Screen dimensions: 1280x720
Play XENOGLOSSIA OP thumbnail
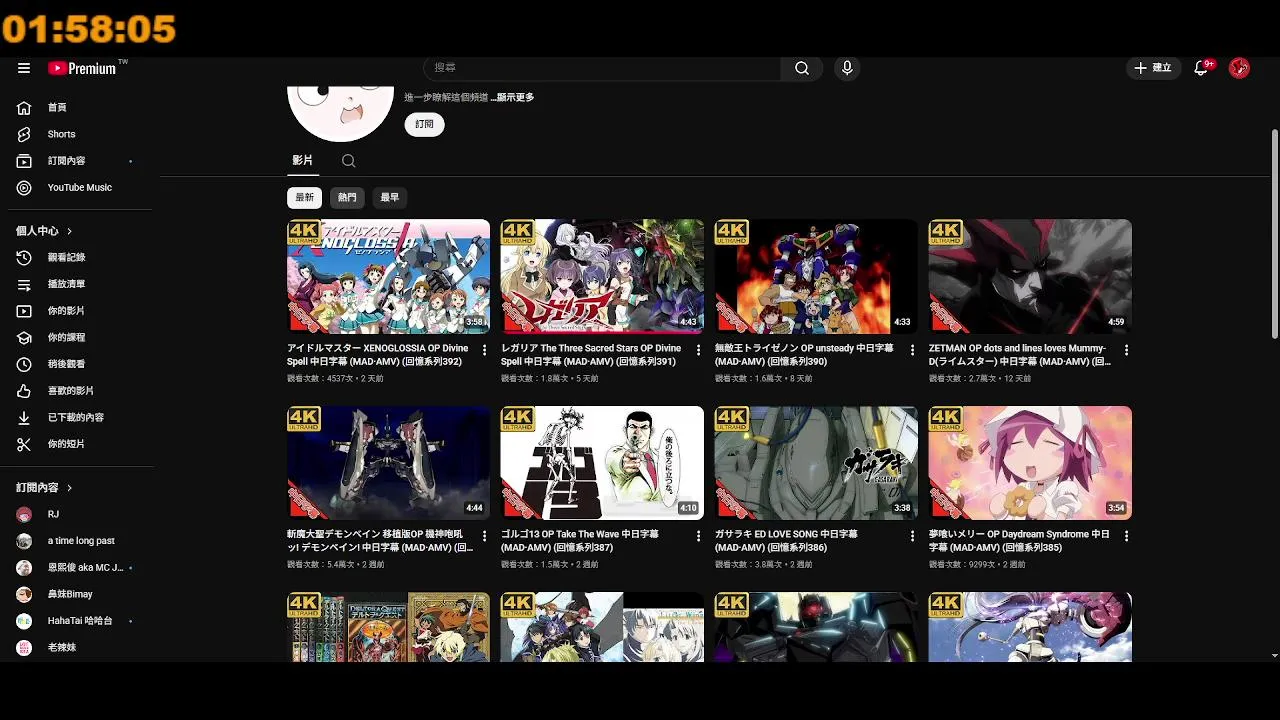pyautogui.click(x=388, y=276)
